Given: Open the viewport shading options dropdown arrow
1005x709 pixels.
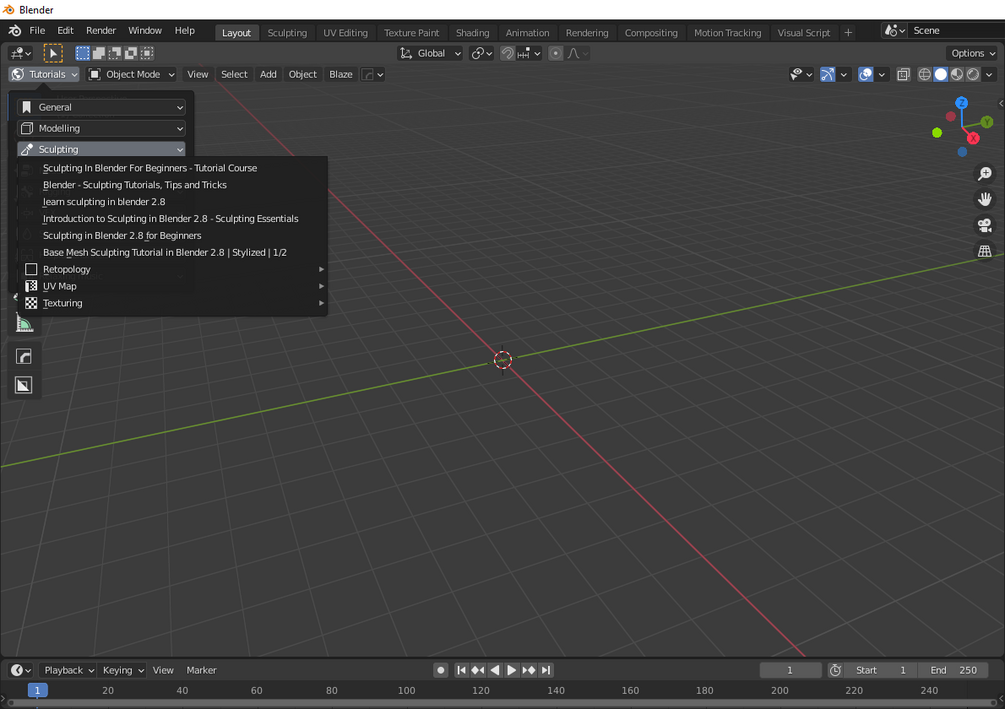Looking at the screenshot, I should (x=990, y=74).
